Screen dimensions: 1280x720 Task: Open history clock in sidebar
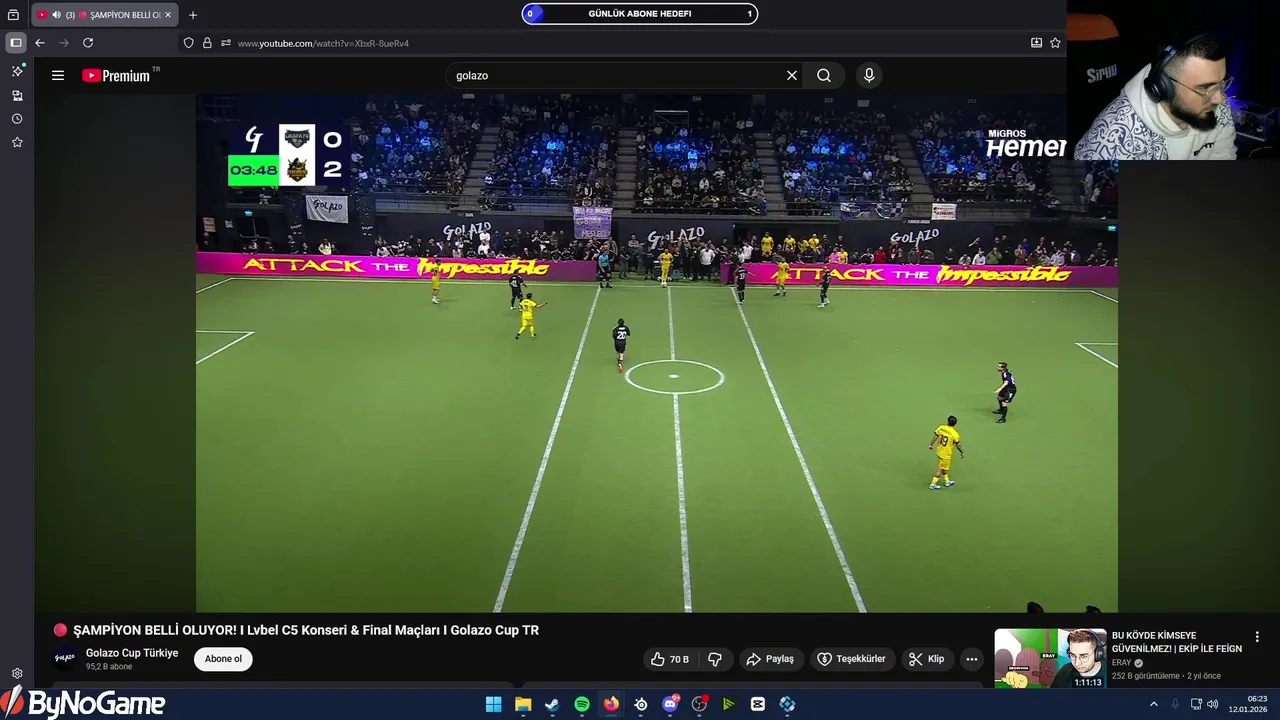(17, 119)
